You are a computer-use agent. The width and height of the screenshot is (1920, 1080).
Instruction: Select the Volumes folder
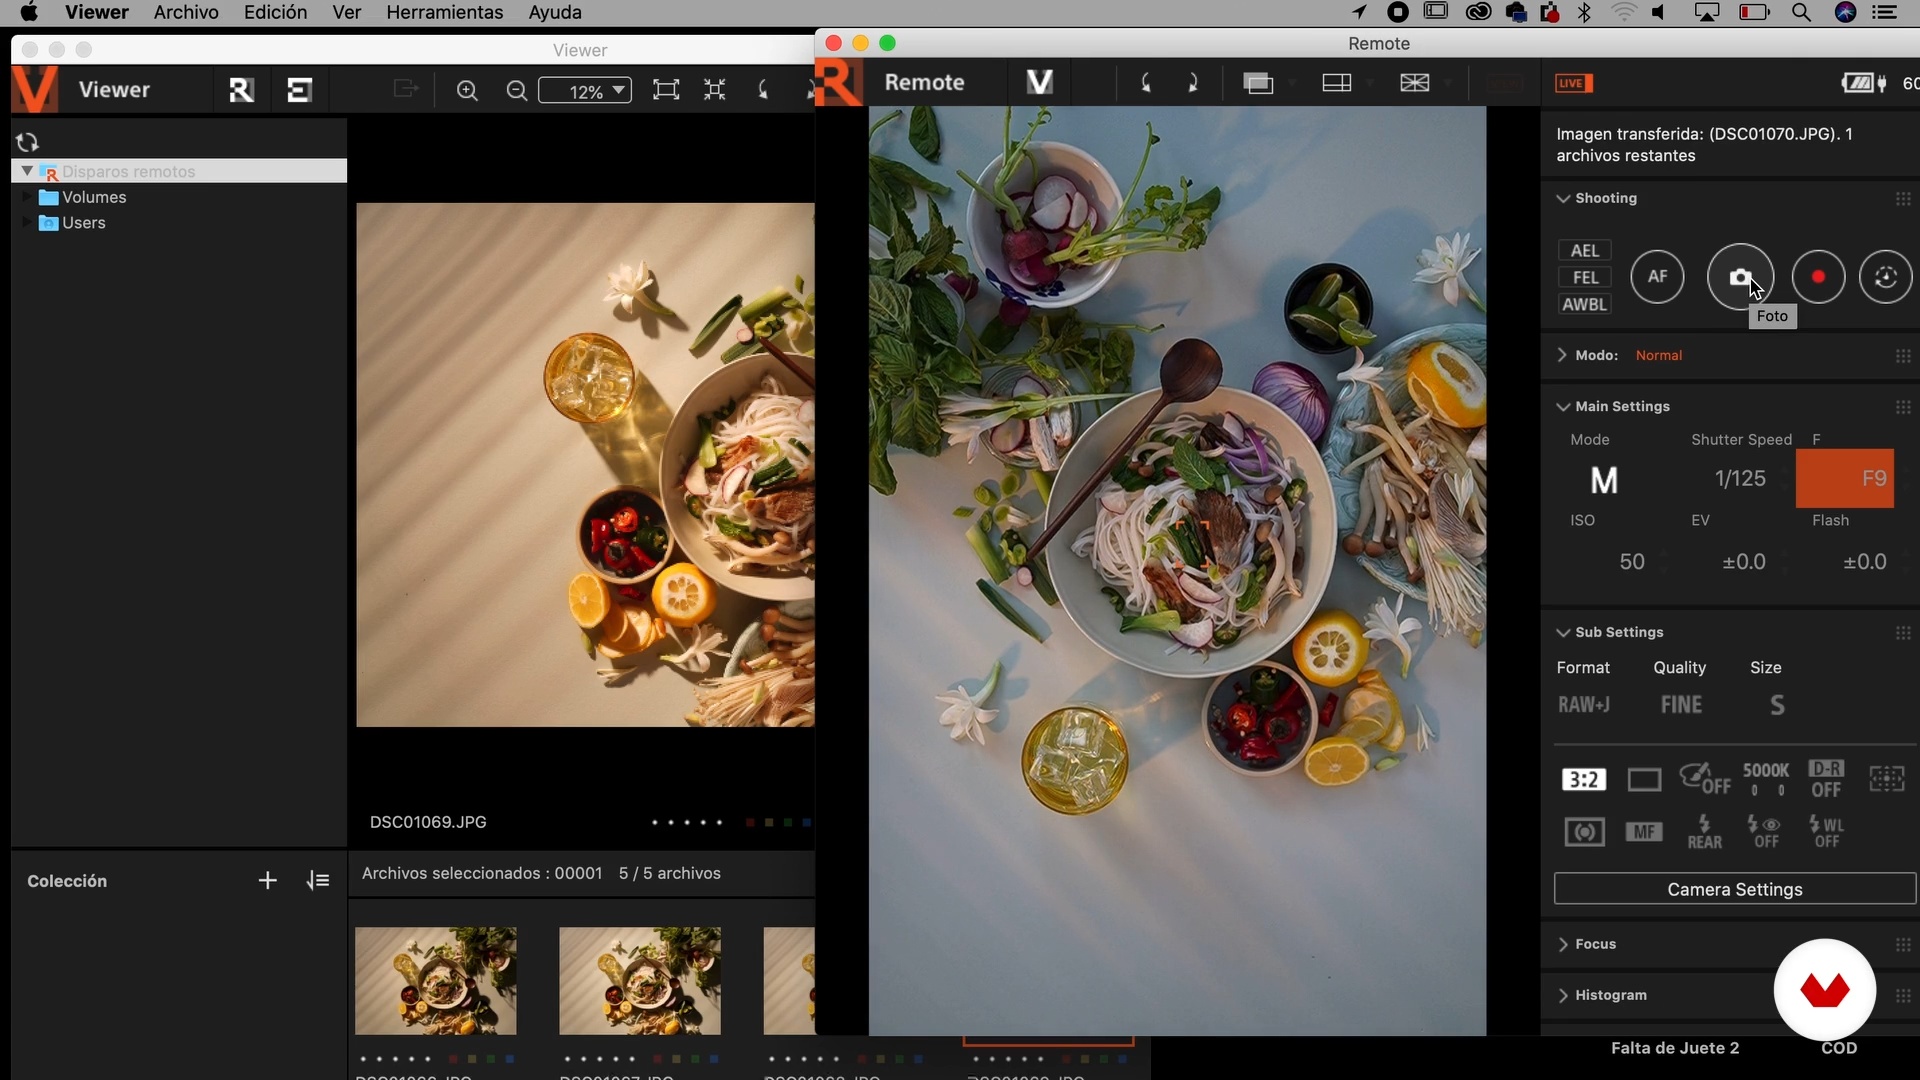click(x=94, y=197)
